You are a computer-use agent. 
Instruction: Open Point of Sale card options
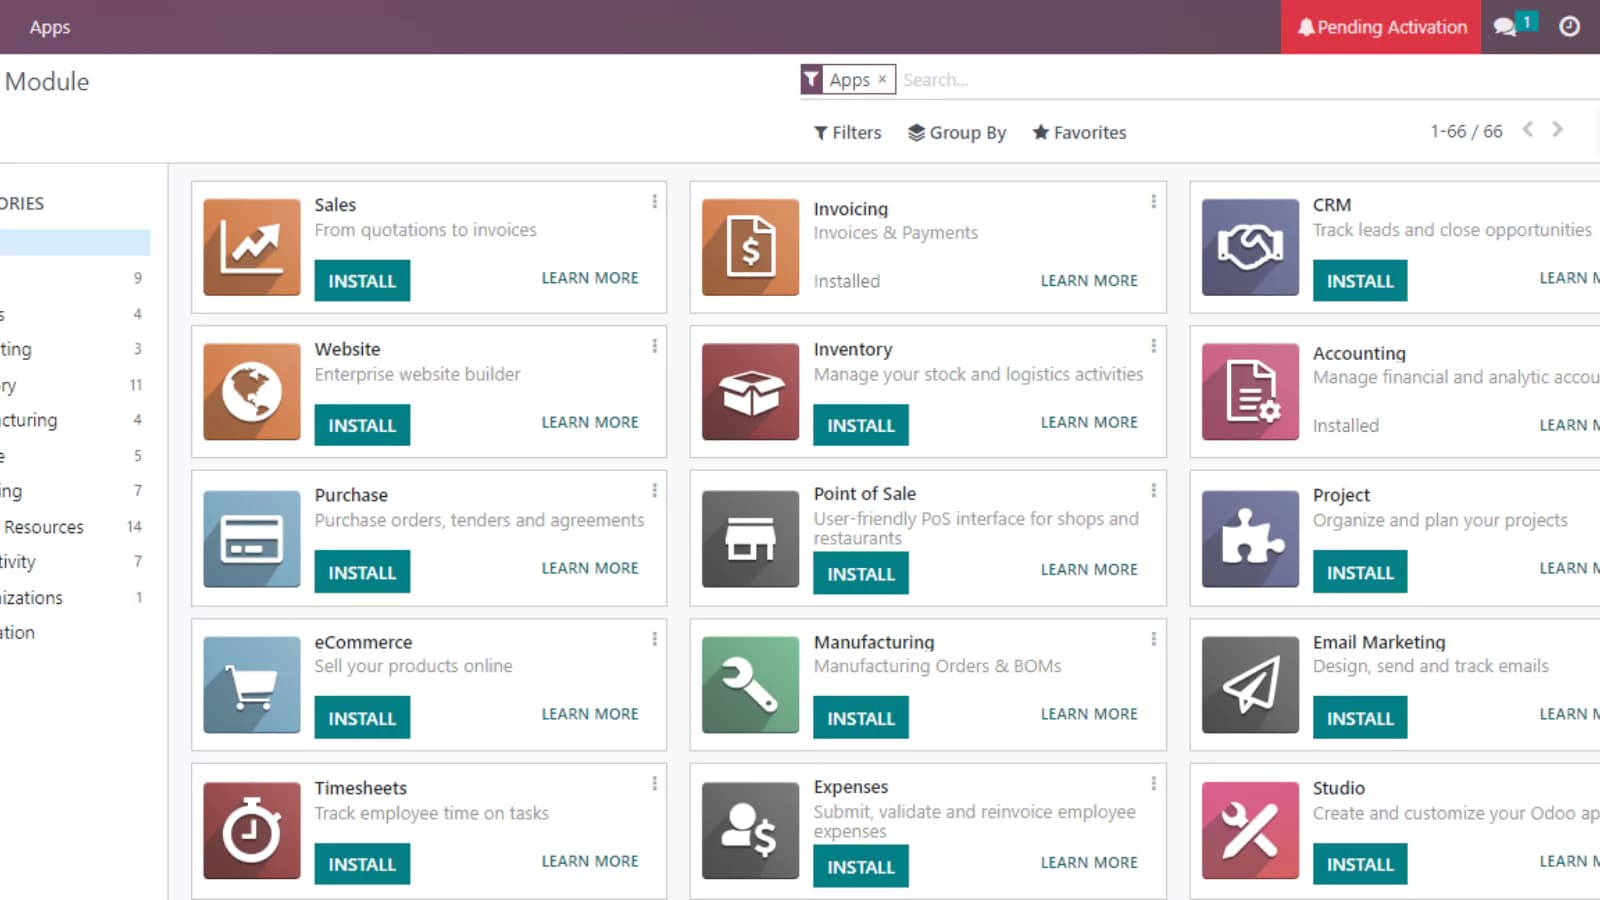point(1154,490)
